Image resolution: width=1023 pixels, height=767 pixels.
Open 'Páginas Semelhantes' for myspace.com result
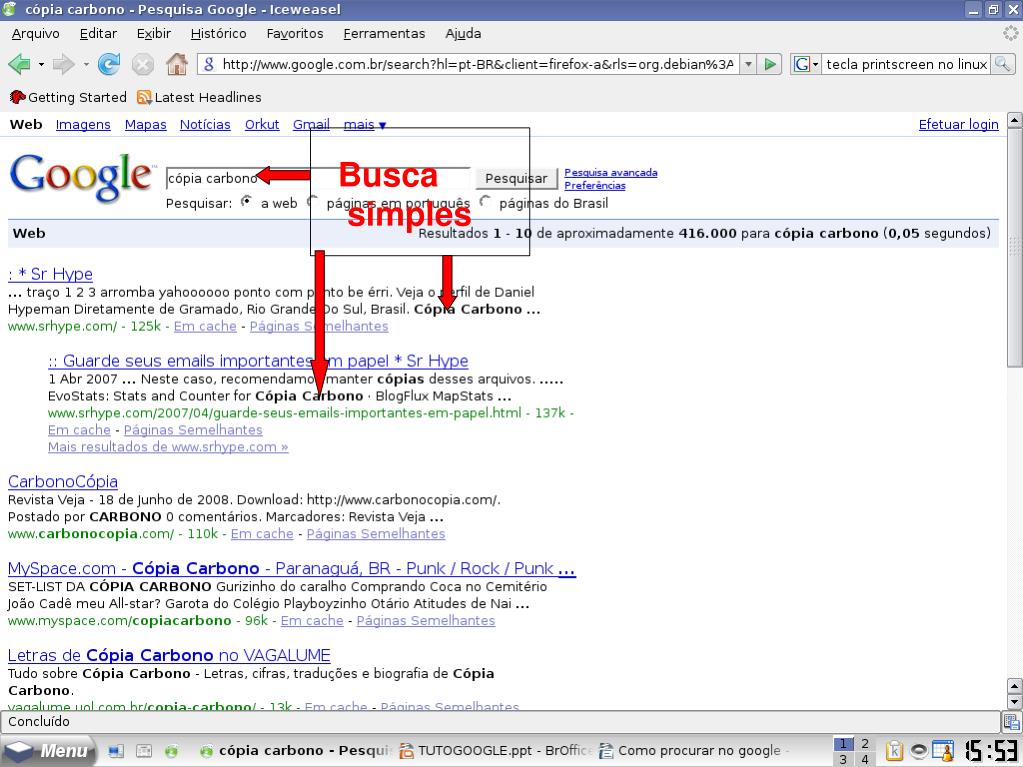425,620
